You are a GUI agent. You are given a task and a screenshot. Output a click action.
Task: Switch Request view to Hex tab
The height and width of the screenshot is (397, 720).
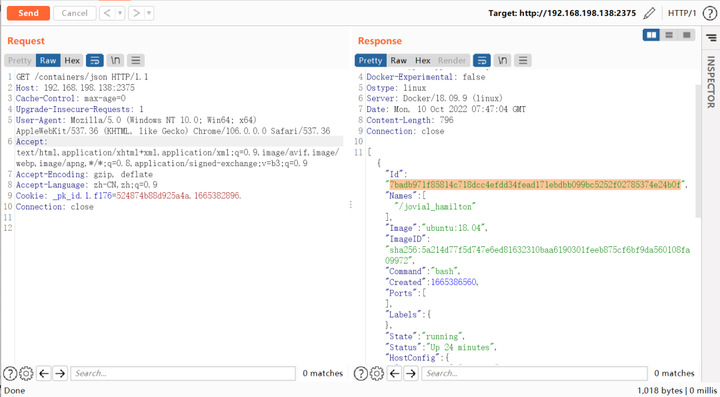(x=72, y=60)
